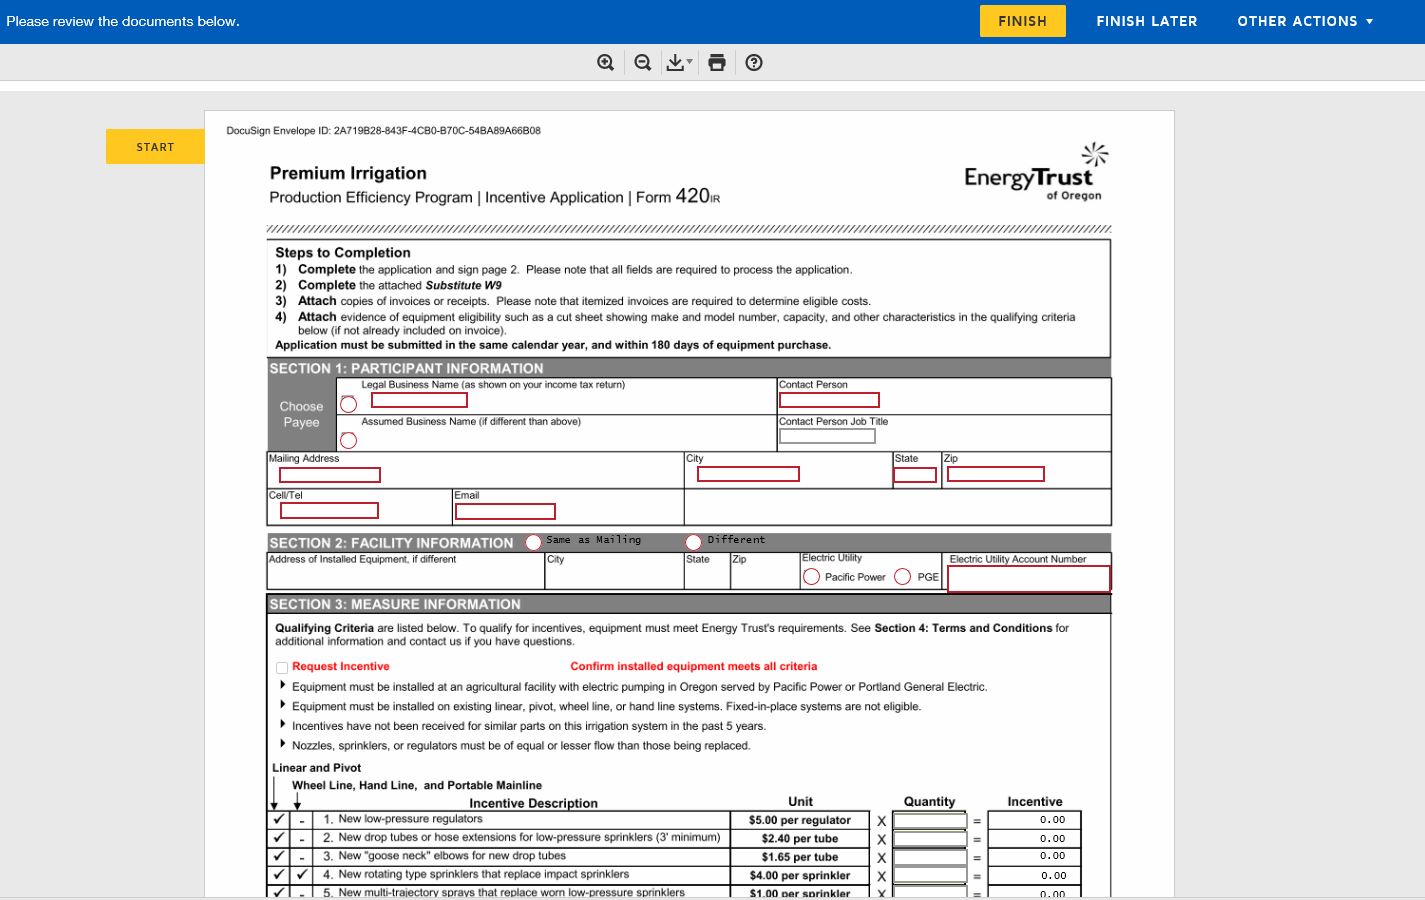The width and height of the screenshot is (1425, 900).
Task: Open help via the question mark icon
Action: click(754, 62)
